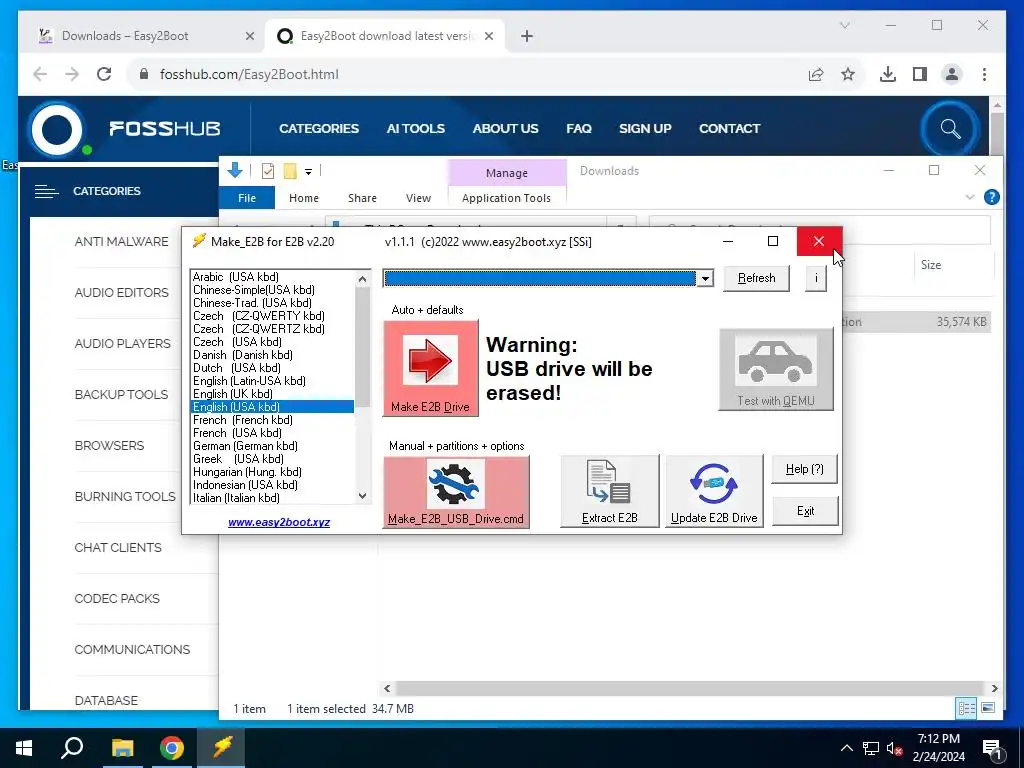The image size is (1024, 768).
Task: Open FossHub search magnifier
Action: point(950,129)
